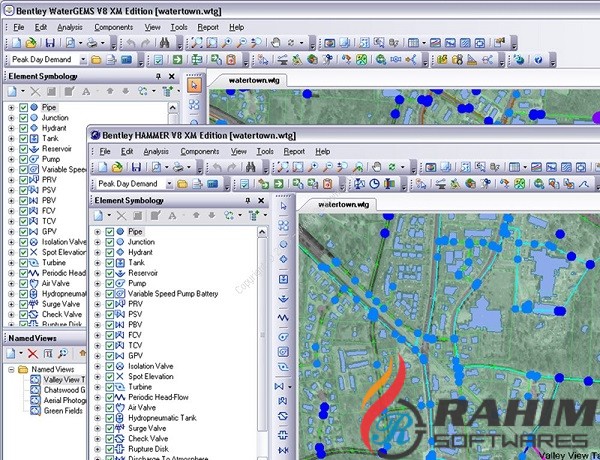Uncheck Pipe checkbox in HAMMER Element Symbology
This screenshot has height=460, width=600.
110,232
